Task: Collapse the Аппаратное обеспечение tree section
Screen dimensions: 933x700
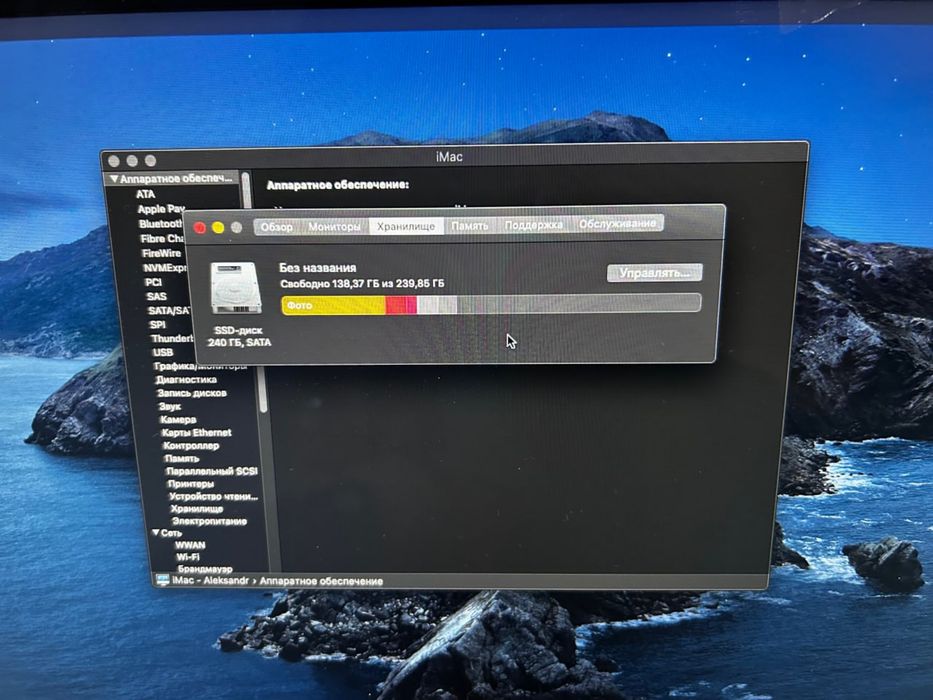Action: [114, 179]
